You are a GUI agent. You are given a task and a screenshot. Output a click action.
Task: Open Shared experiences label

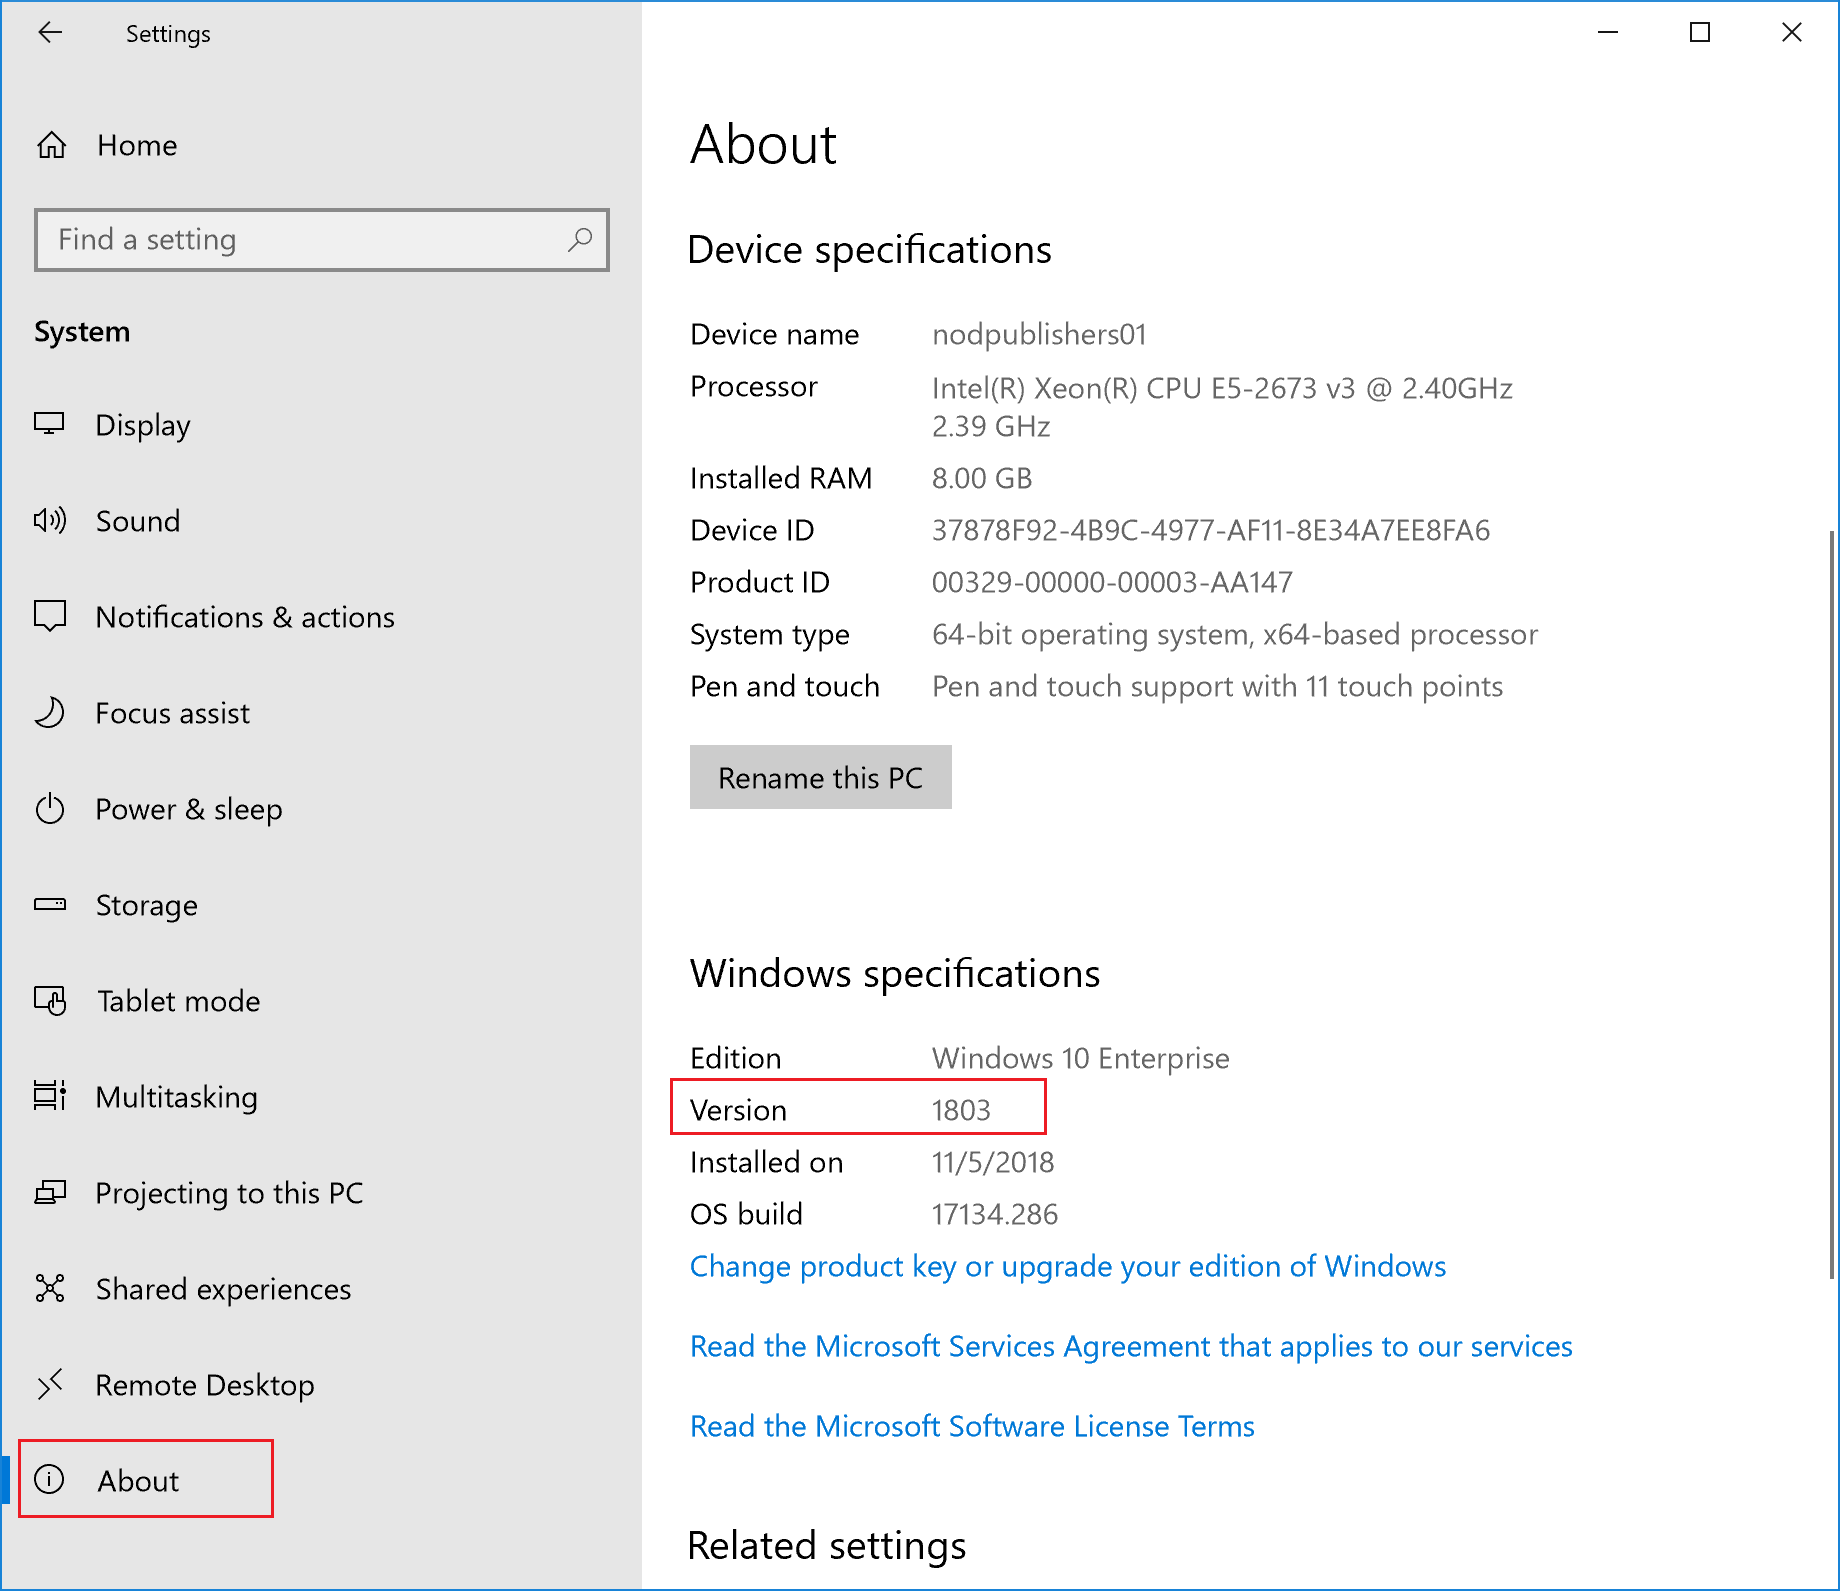[x=224, y=1290]
